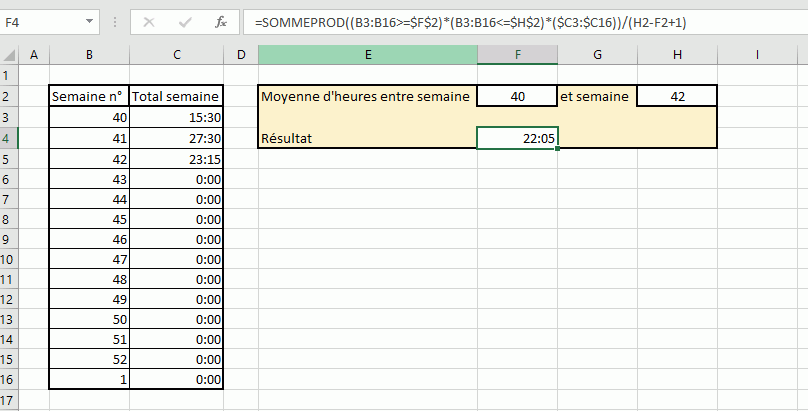
Task: Cancel the formula edit with the X icon
Action: (149, 23)
